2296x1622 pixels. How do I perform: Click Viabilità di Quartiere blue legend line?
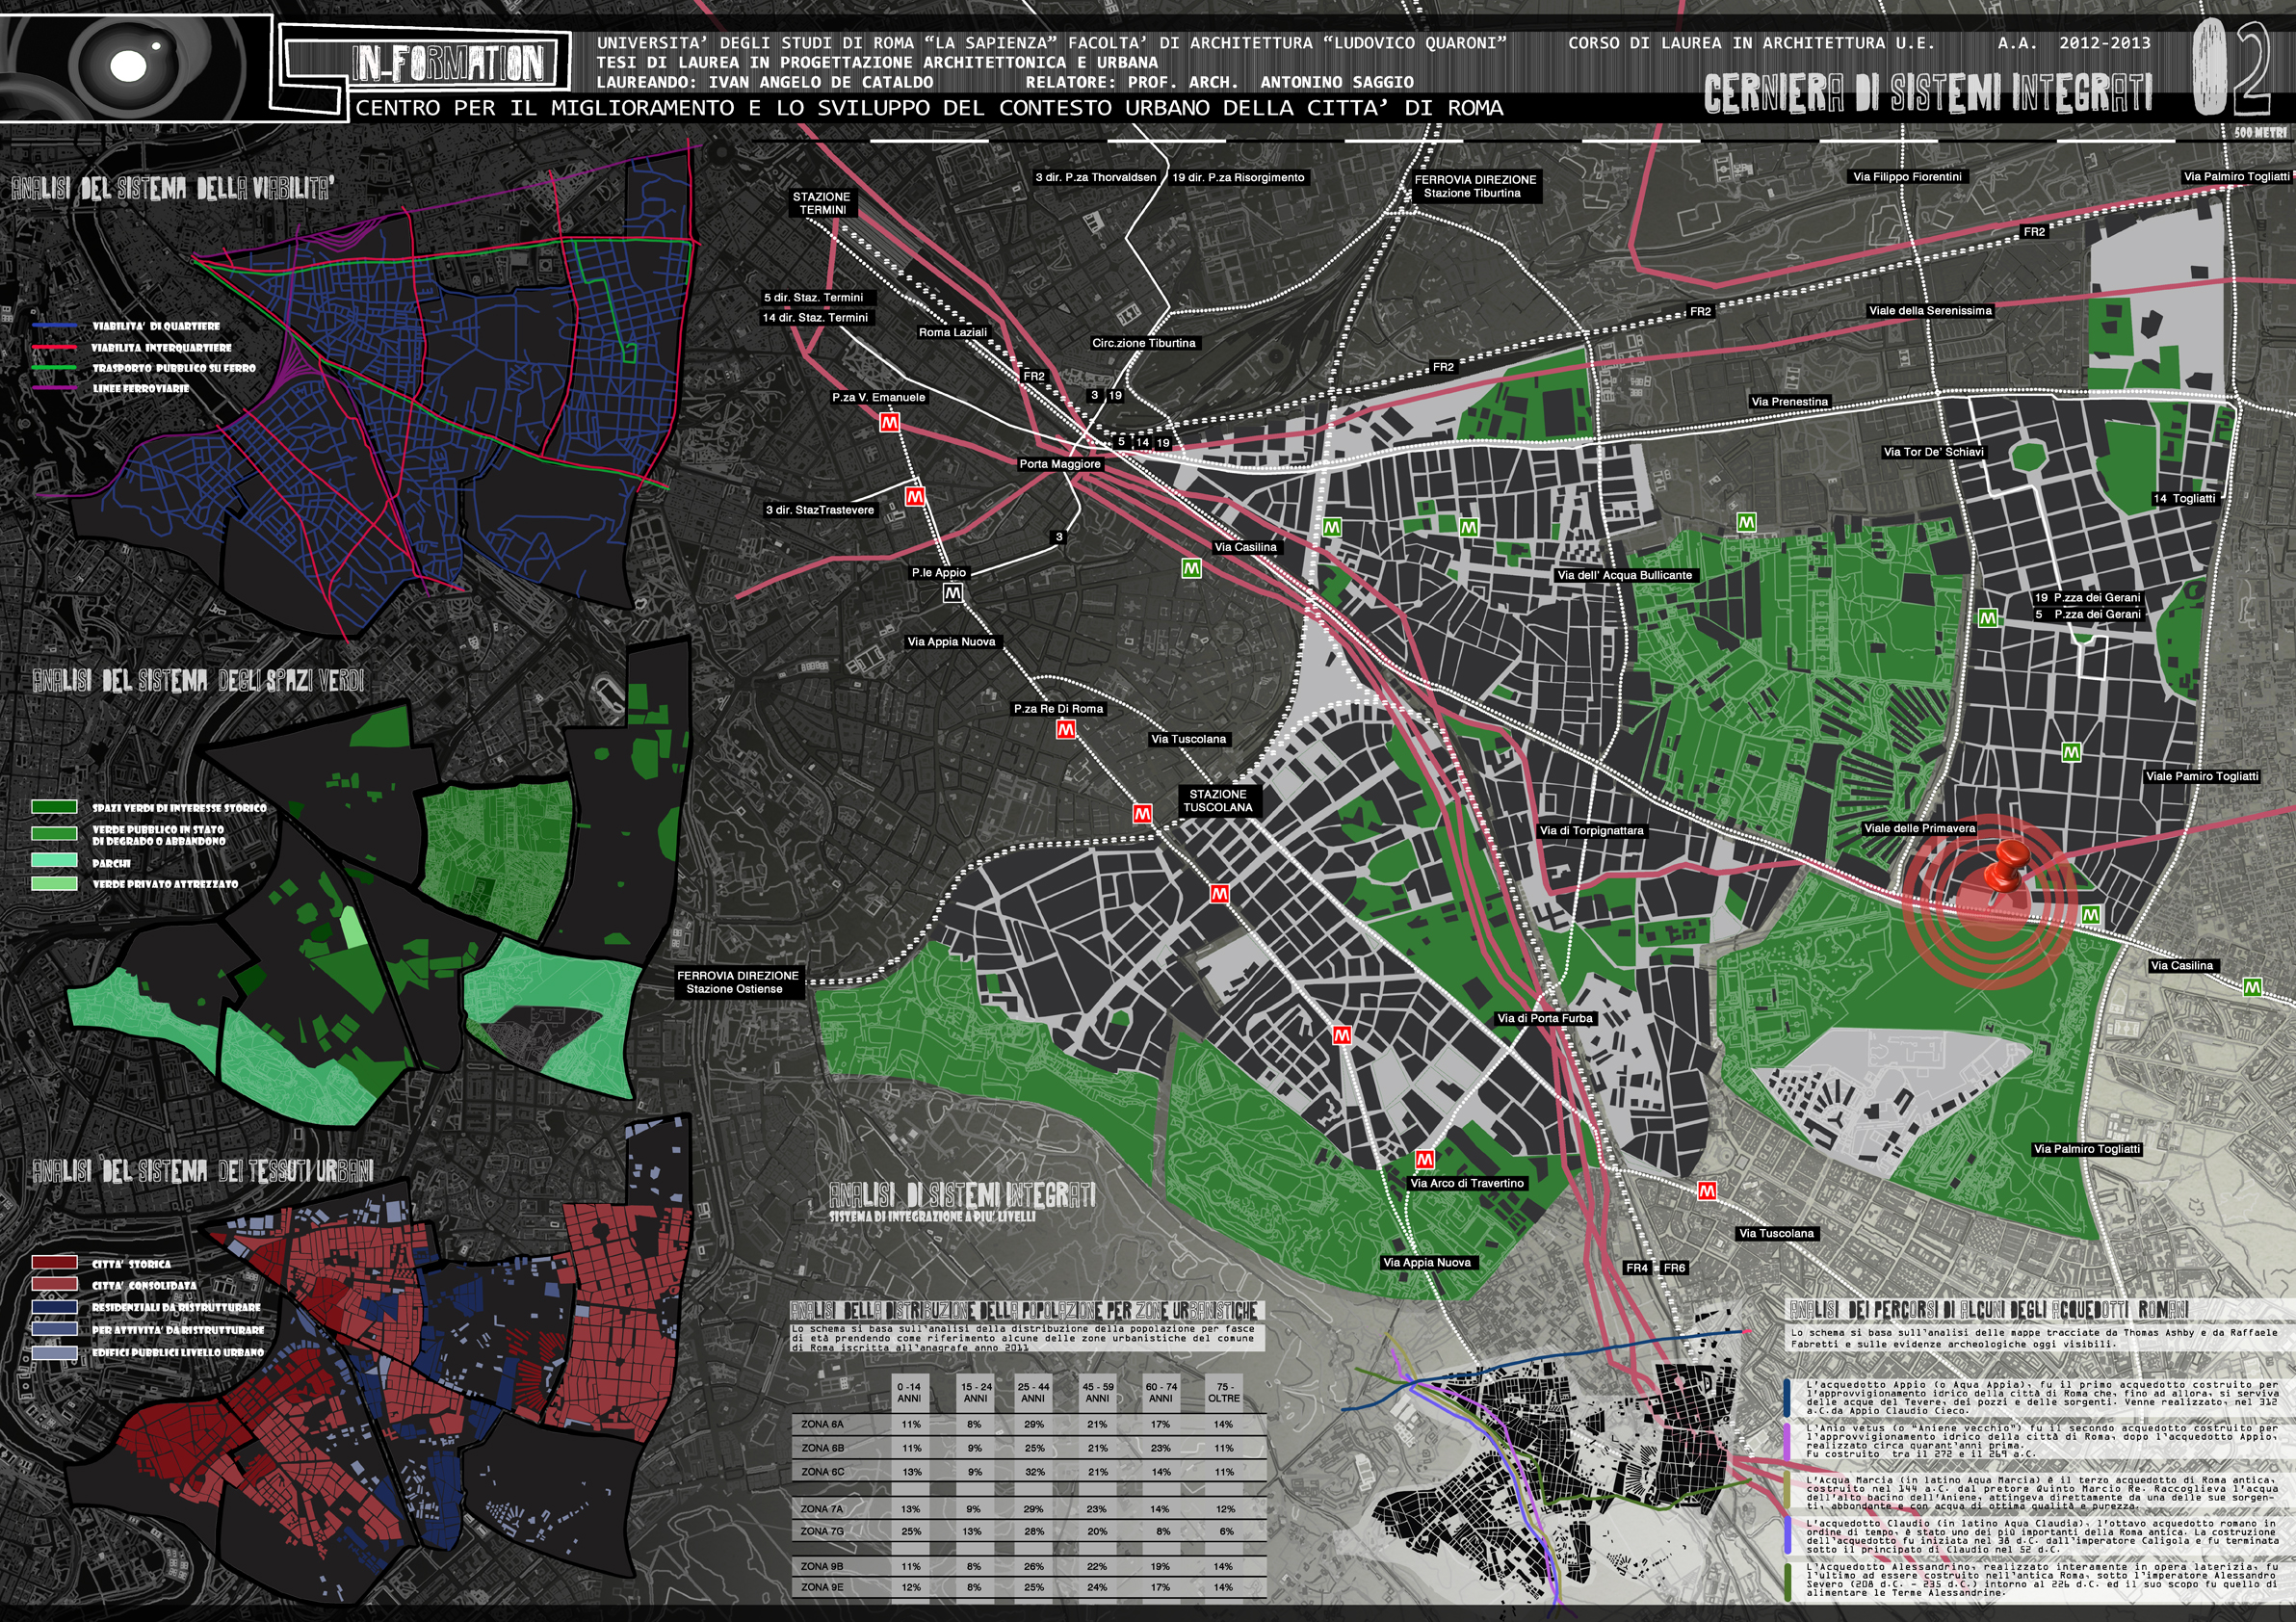54,326
